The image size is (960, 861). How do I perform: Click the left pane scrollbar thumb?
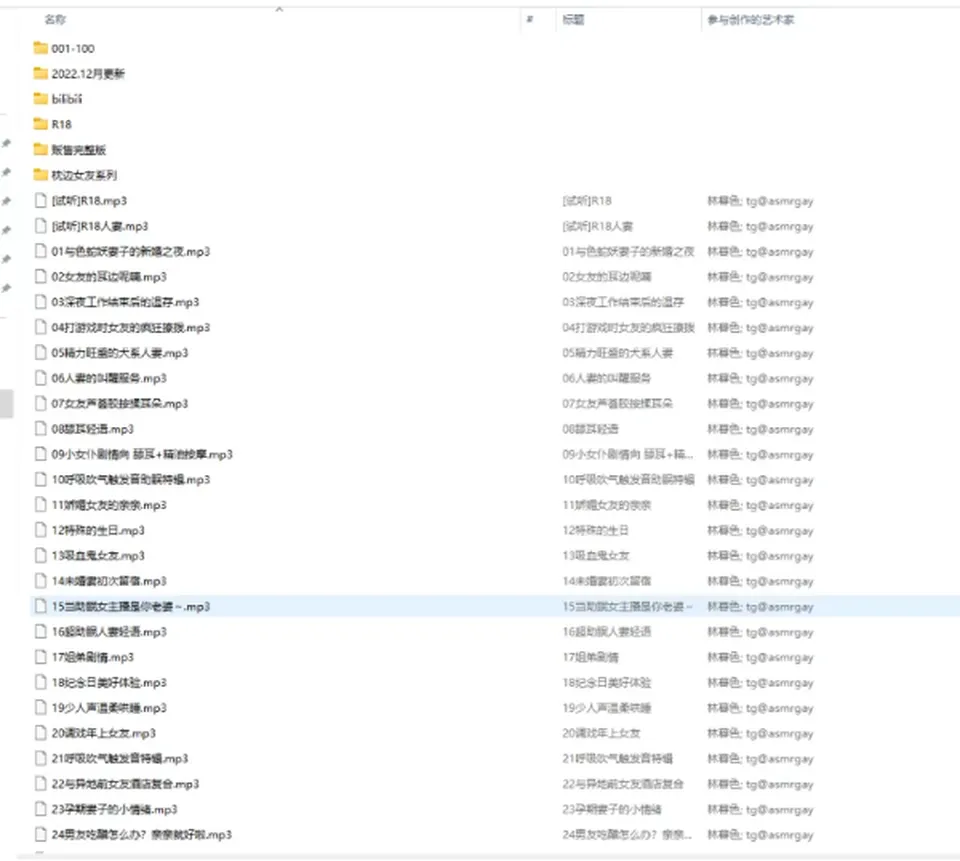pyautogui.click(x=7, y=404)
